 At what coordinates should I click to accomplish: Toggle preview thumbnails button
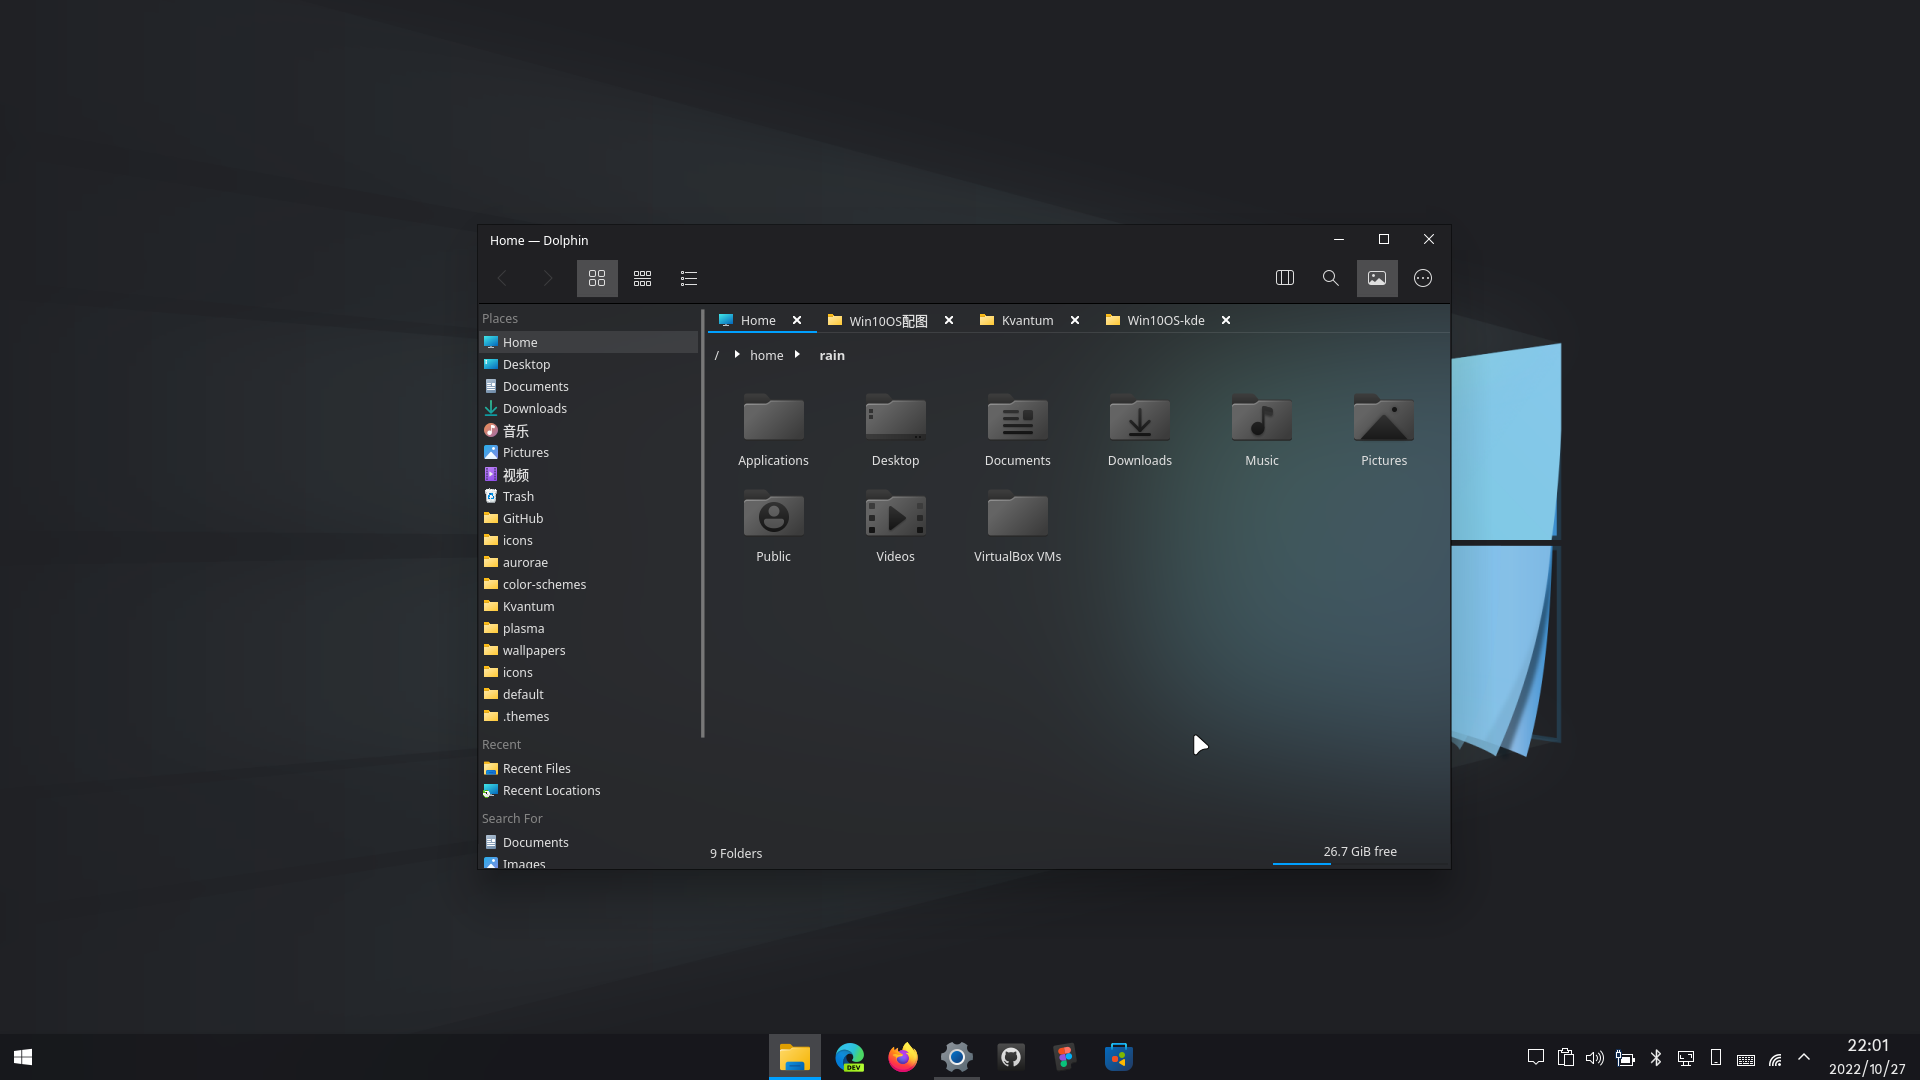click(1377, 278)
